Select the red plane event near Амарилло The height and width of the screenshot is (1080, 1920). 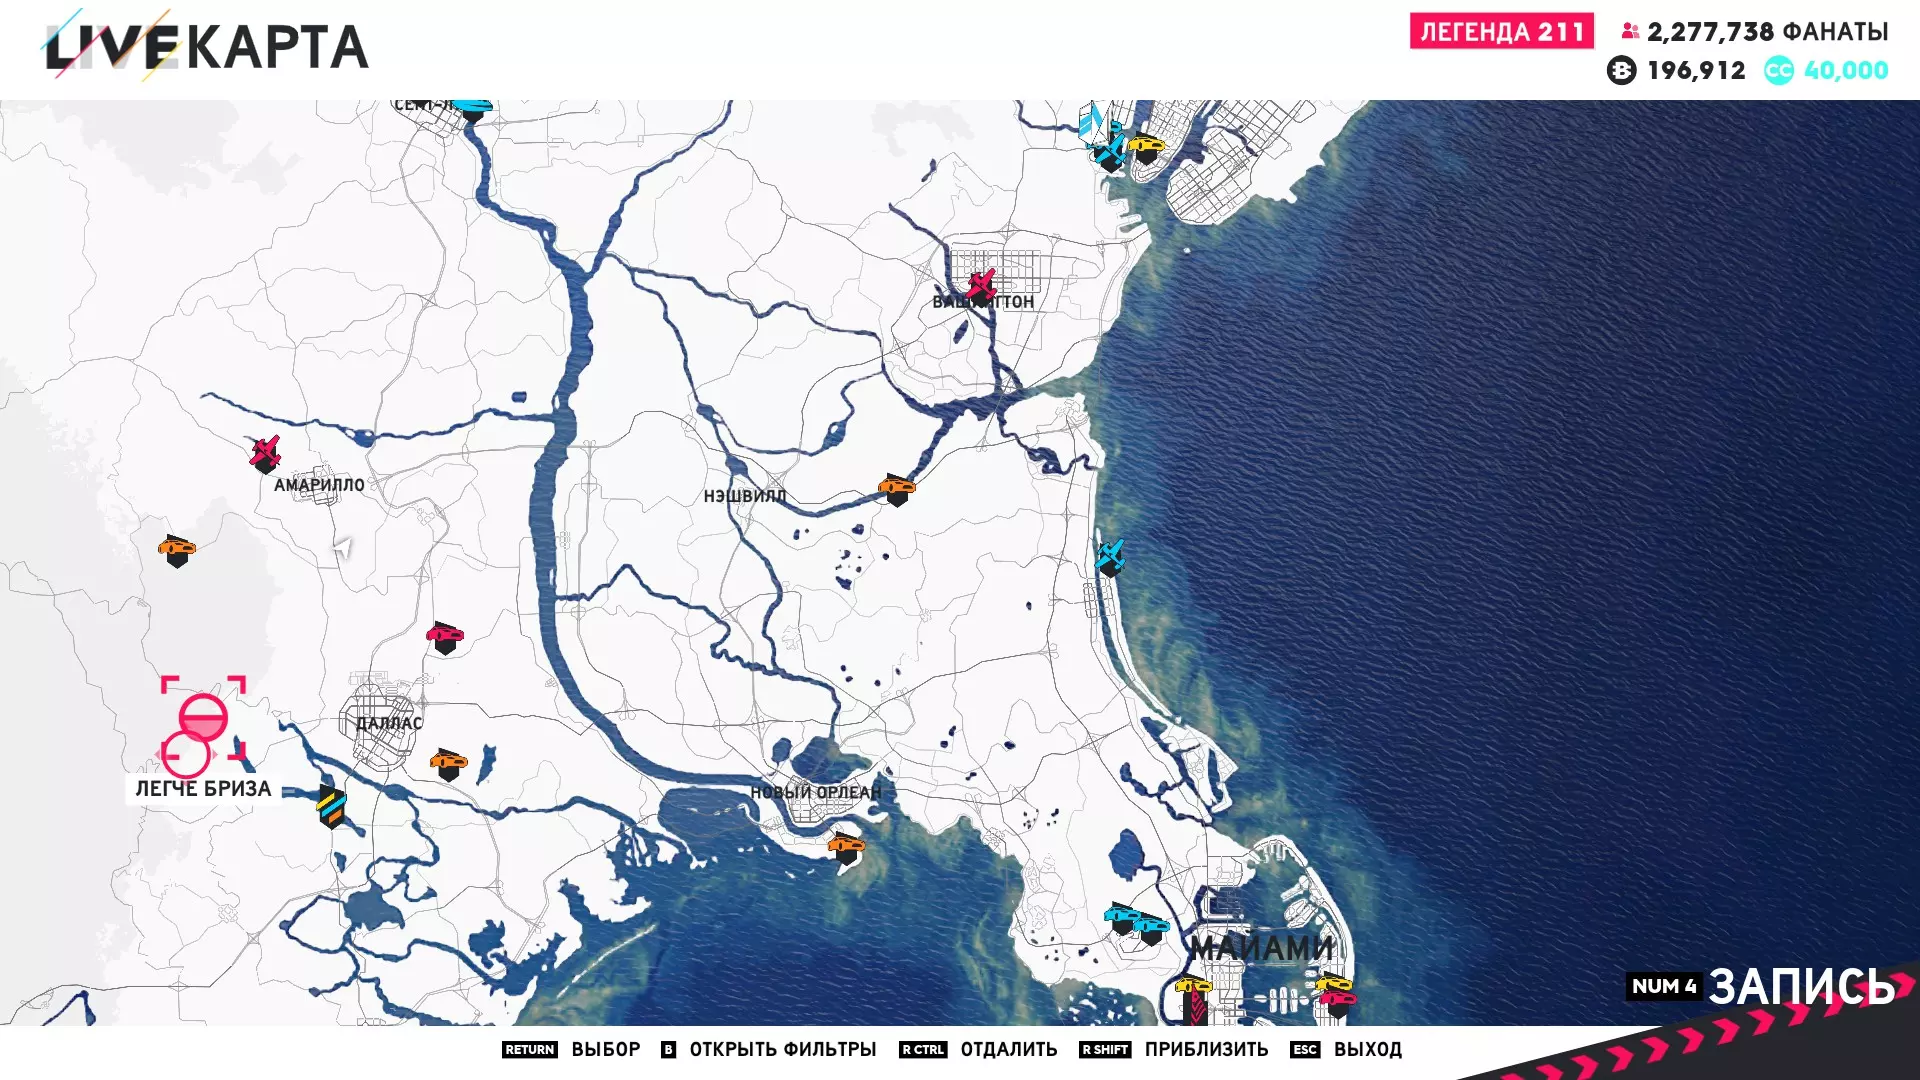265,454
